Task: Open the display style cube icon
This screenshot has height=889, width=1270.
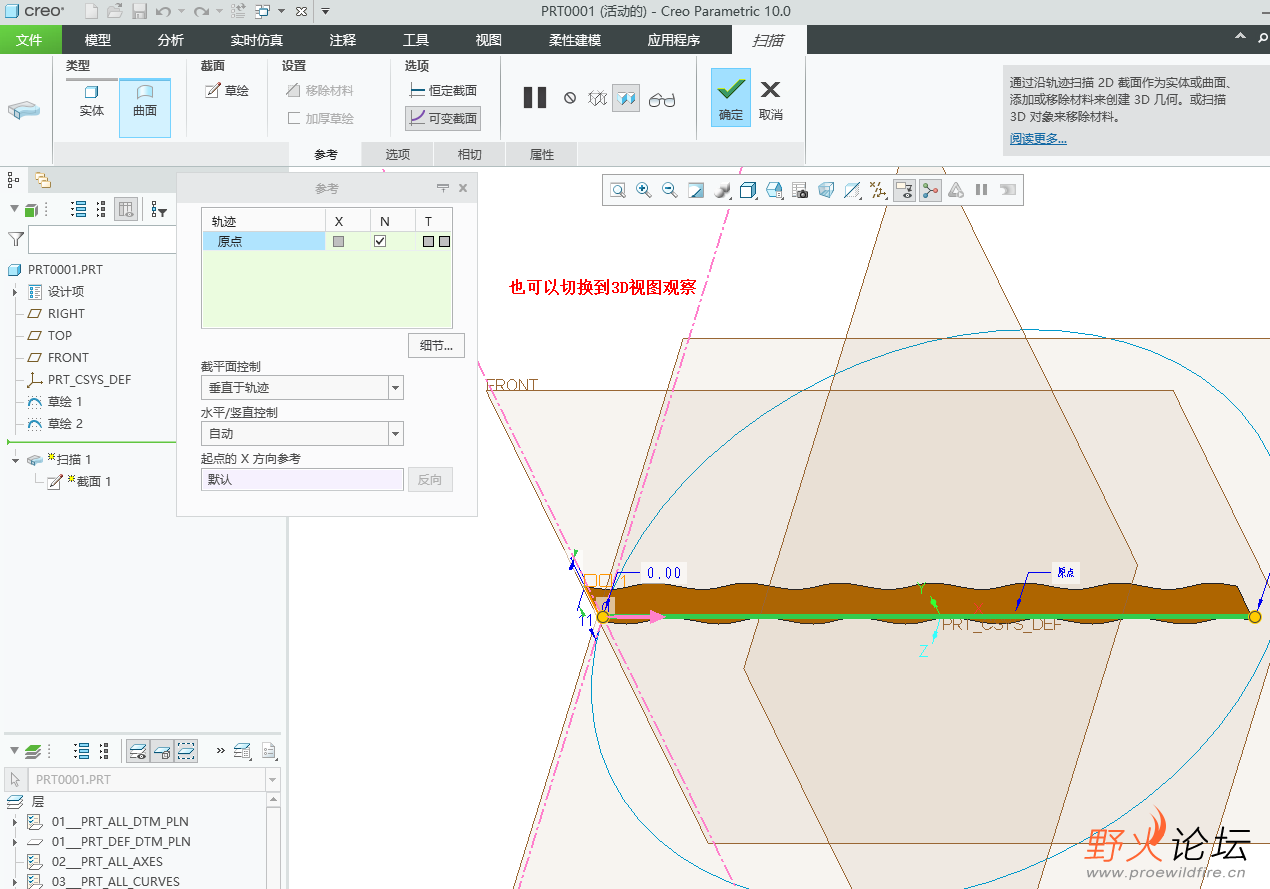Action: [748, 190]
